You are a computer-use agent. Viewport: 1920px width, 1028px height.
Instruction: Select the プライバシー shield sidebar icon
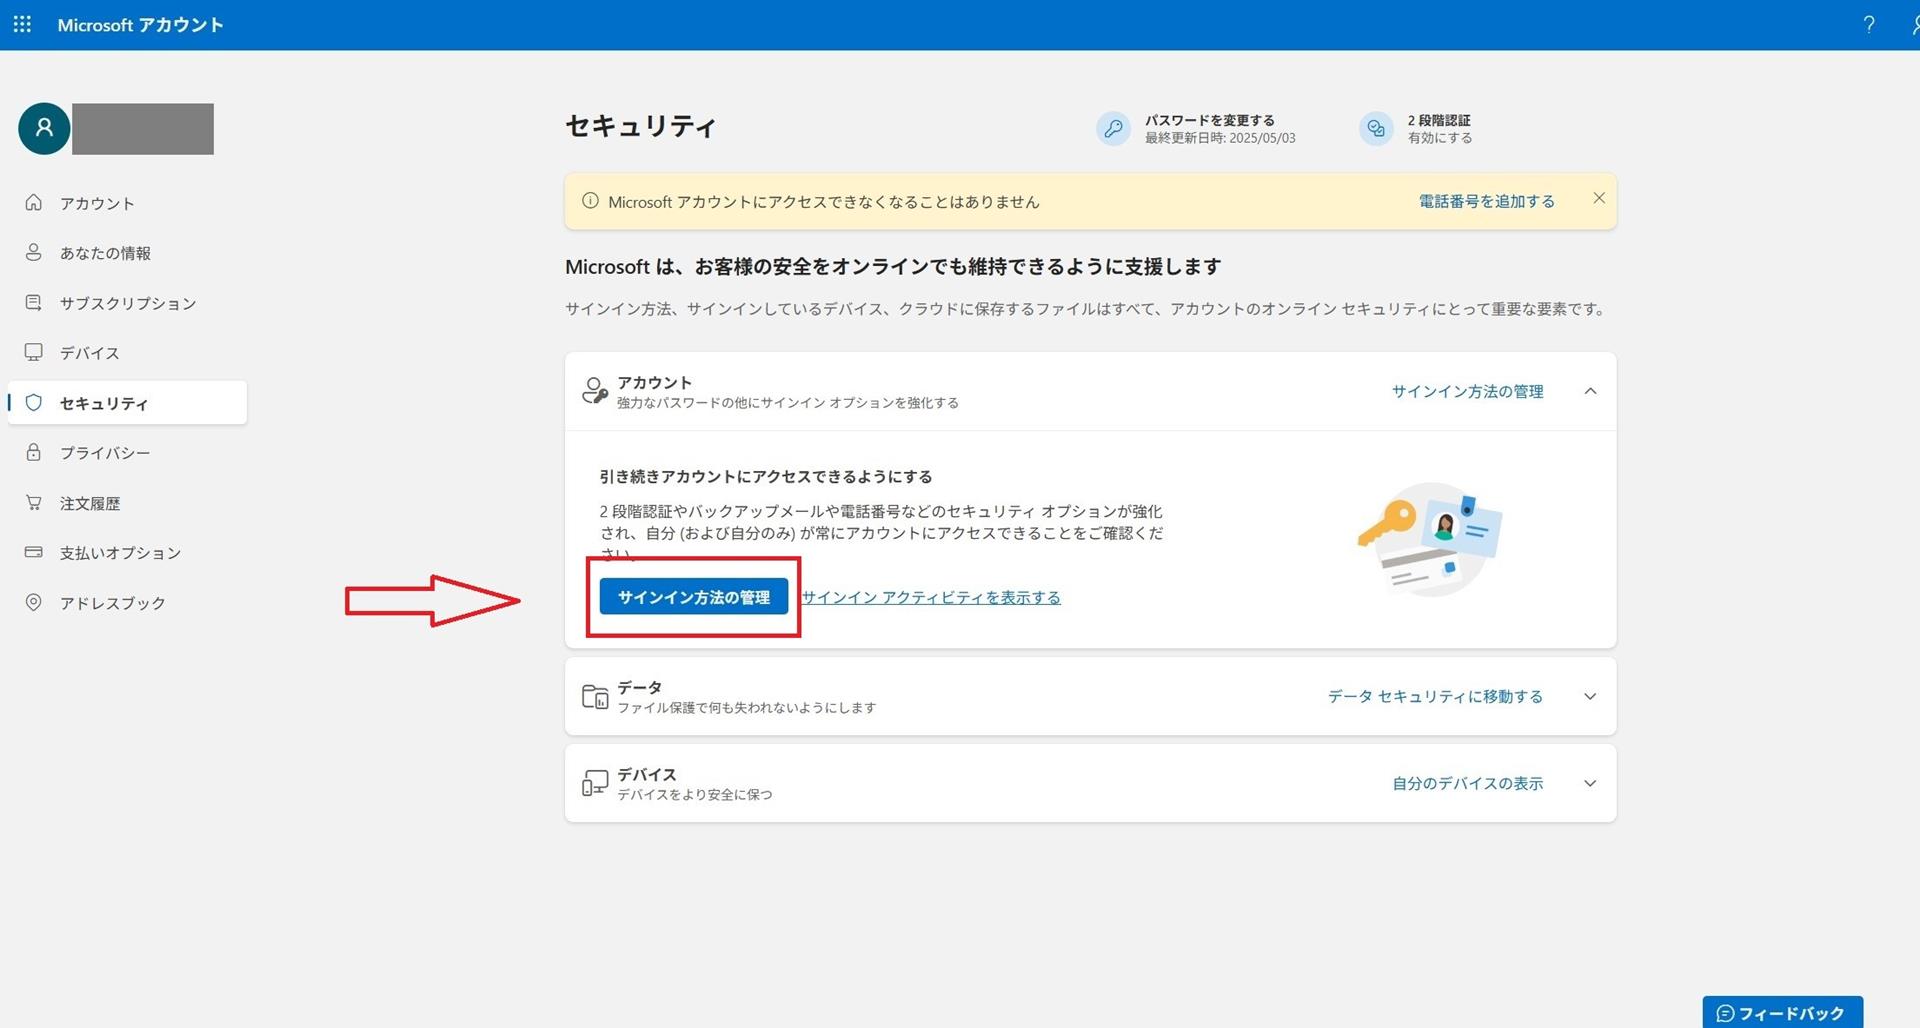click(34, 452)
